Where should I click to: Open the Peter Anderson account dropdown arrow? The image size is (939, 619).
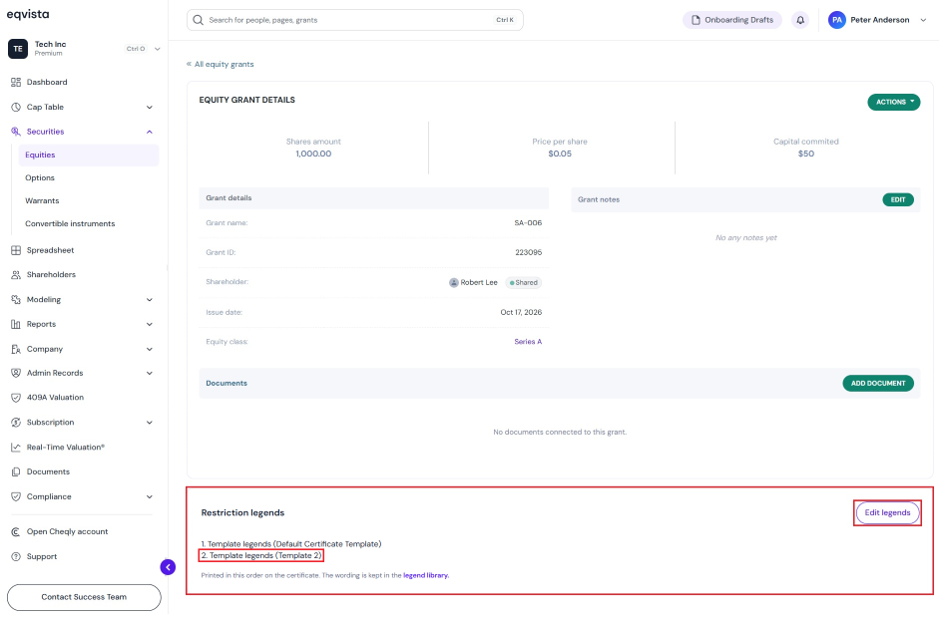click(923, 20)
